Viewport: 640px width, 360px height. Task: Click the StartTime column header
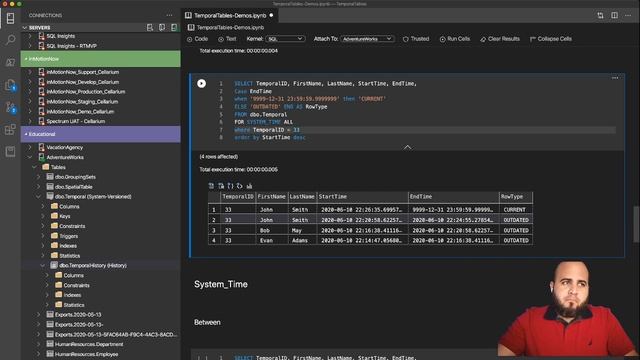(x=362, y=197)
